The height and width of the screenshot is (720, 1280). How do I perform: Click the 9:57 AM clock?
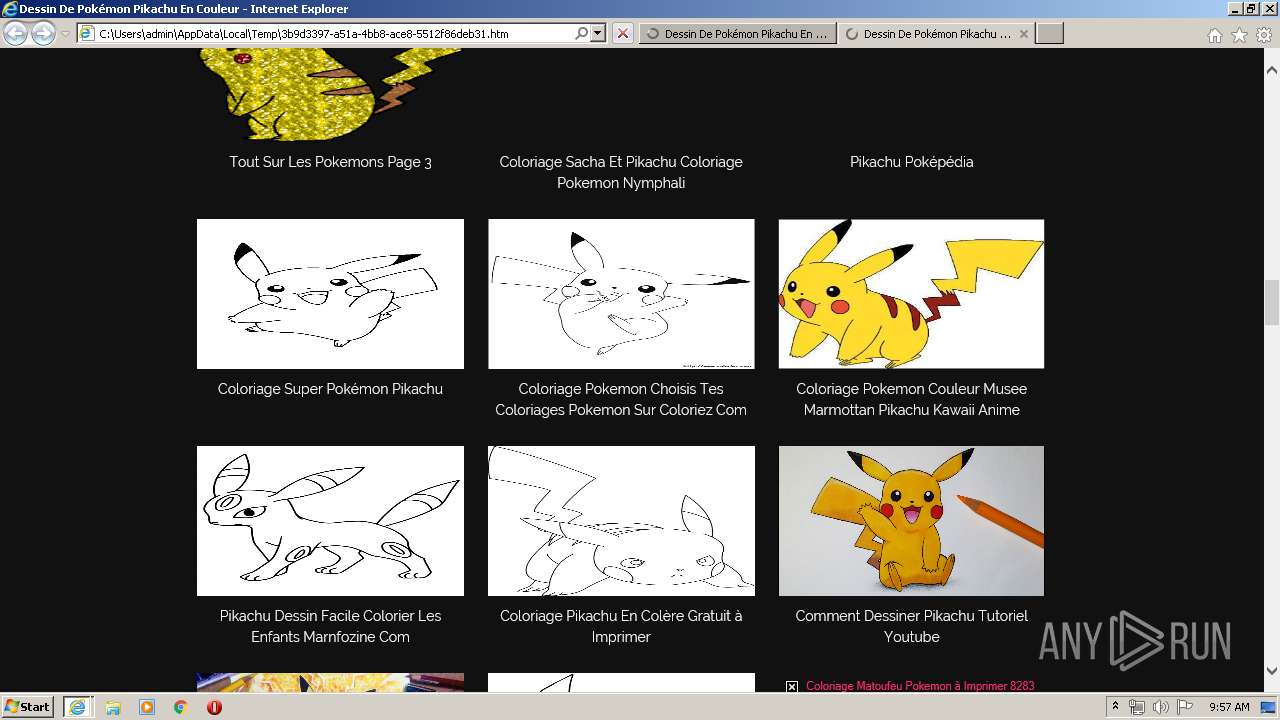tap(1229, 707)
